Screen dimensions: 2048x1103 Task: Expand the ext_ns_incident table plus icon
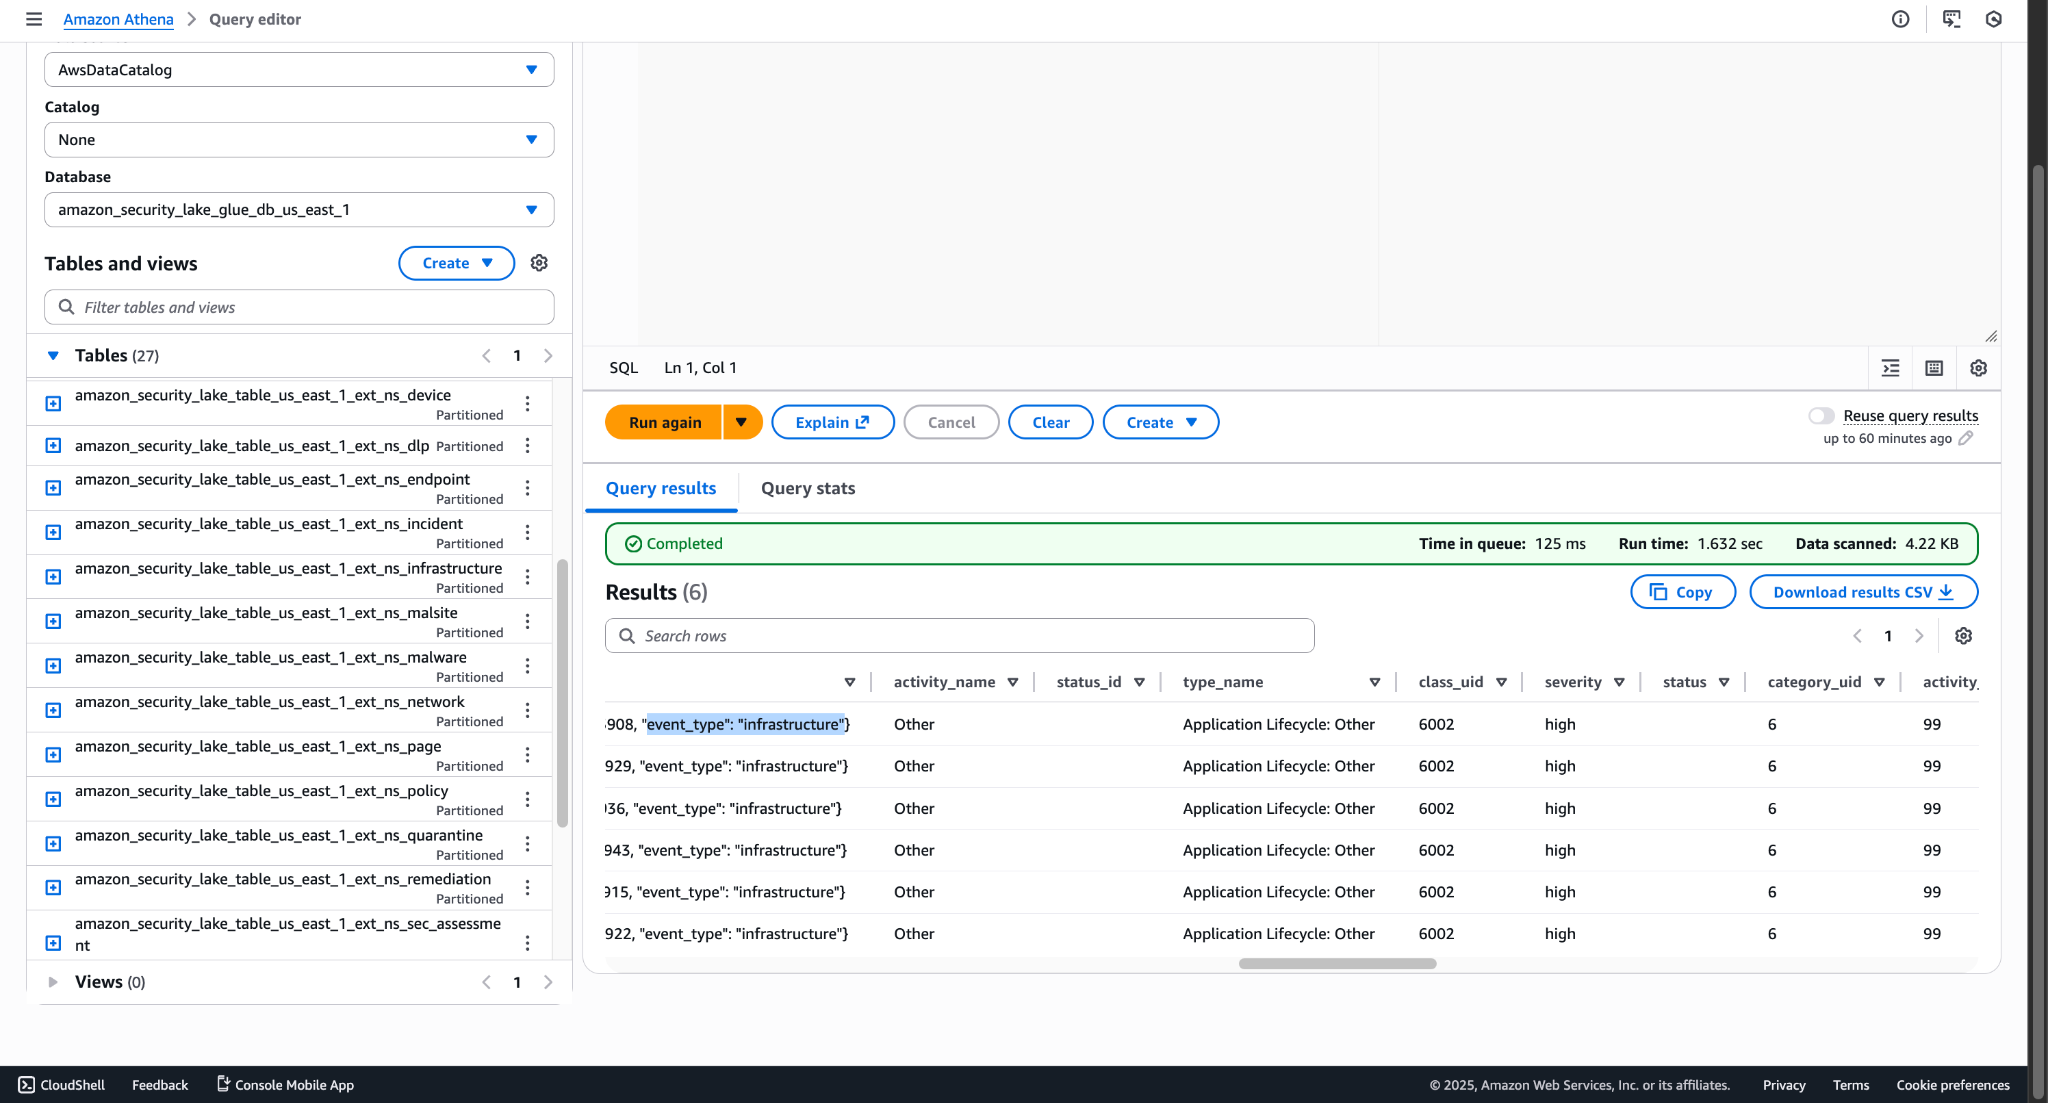(54, 532)
